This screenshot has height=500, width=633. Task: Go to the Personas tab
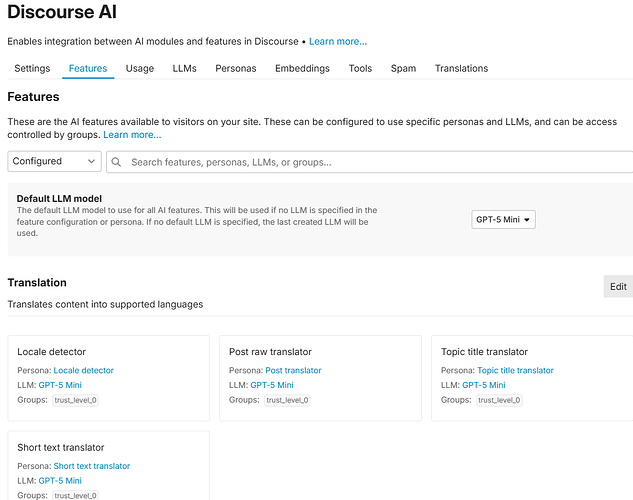tap(236, 68)
